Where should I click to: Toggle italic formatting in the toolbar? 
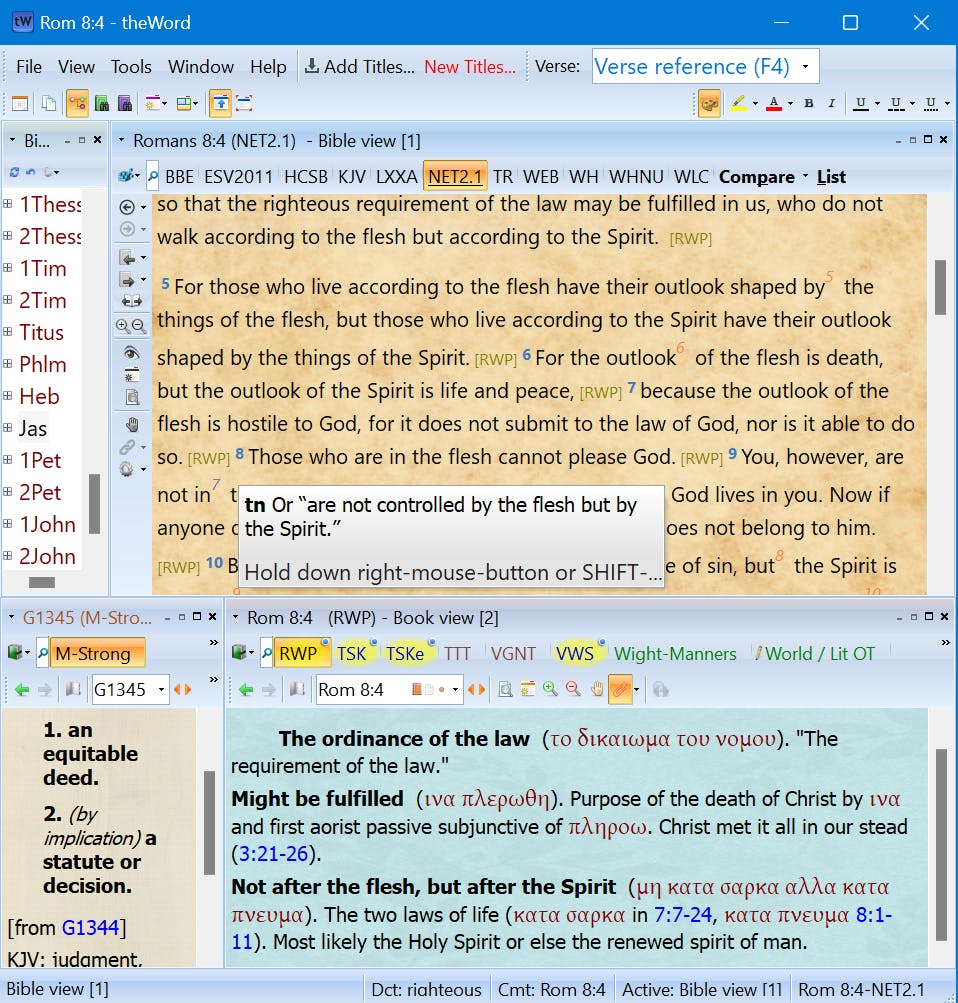[x=831, y=103]
